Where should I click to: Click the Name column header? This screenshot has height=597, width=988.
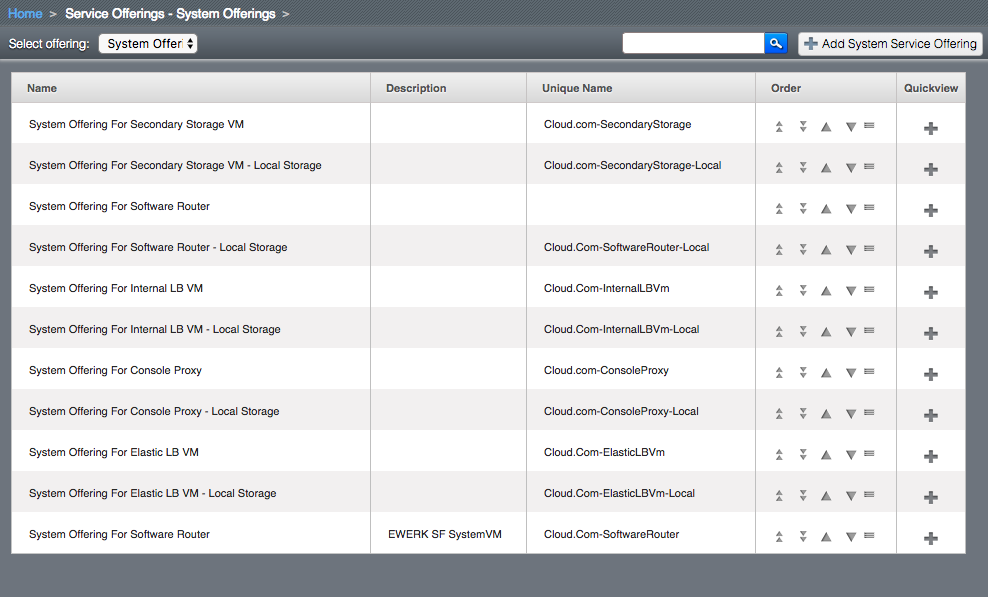coord(191,88)
